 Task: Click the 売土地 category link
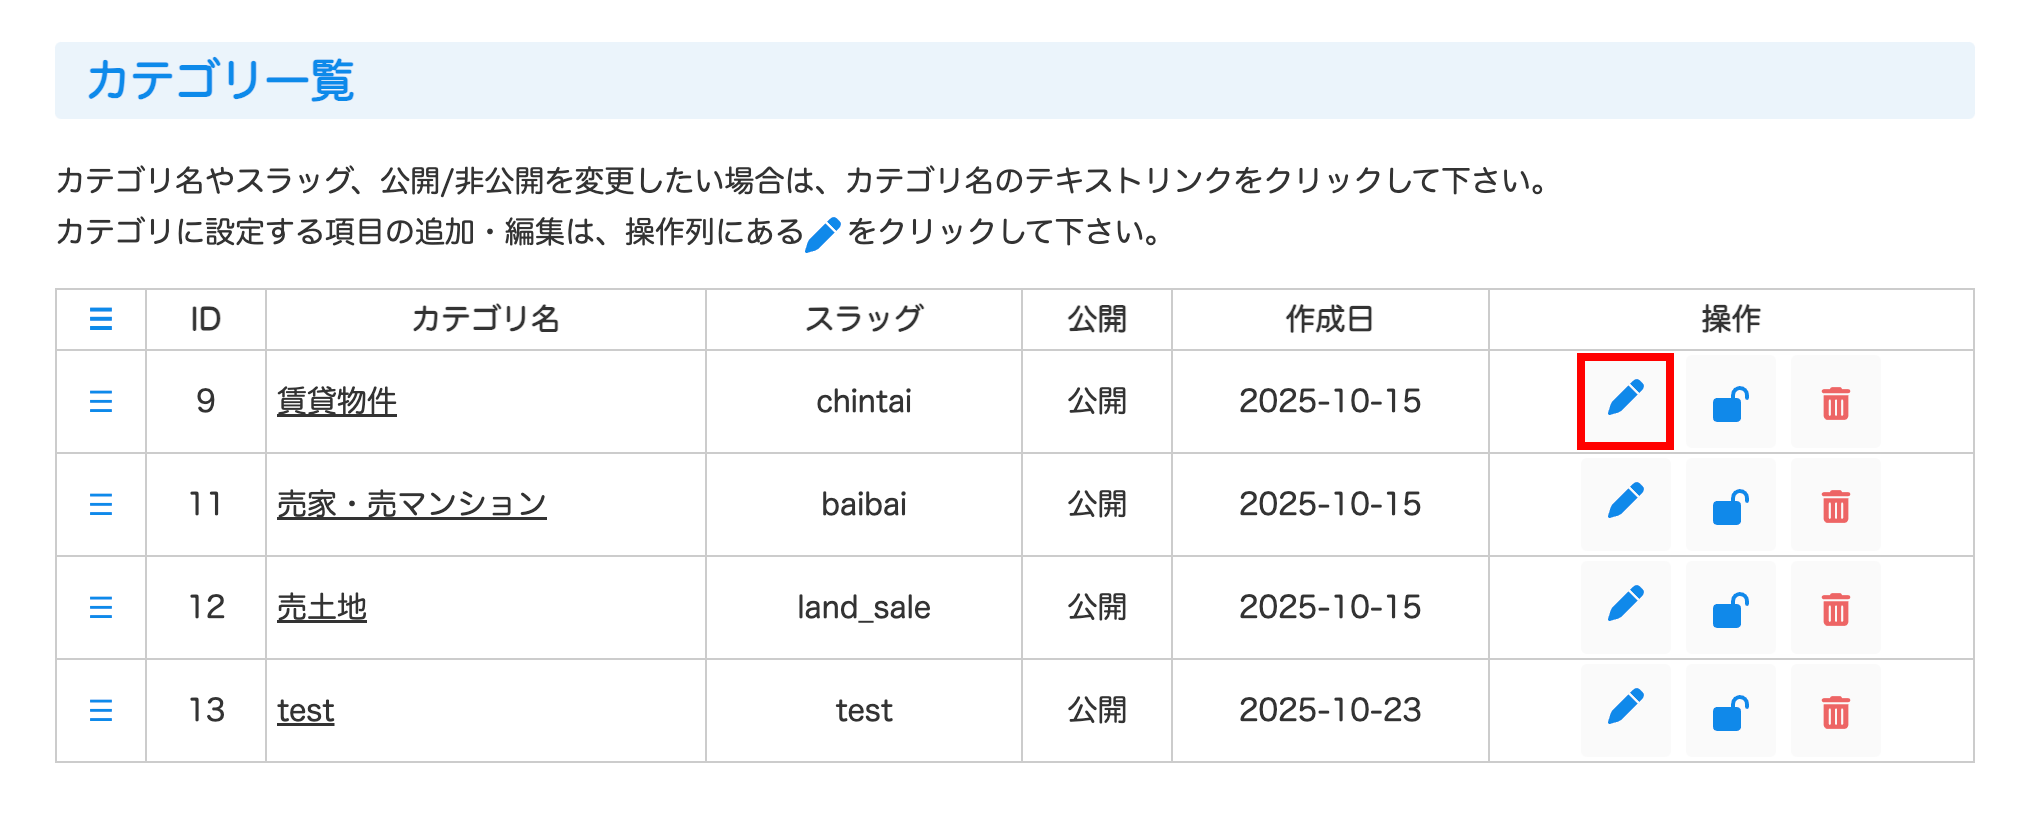[322, 607]
